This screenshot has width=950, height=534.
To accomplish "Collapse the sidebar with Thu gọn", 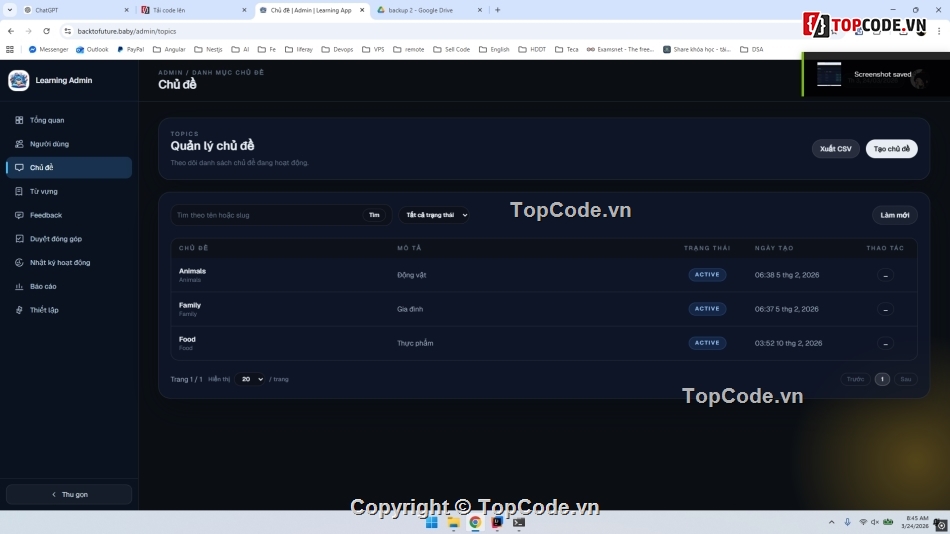I will click(x=69, y=495).
